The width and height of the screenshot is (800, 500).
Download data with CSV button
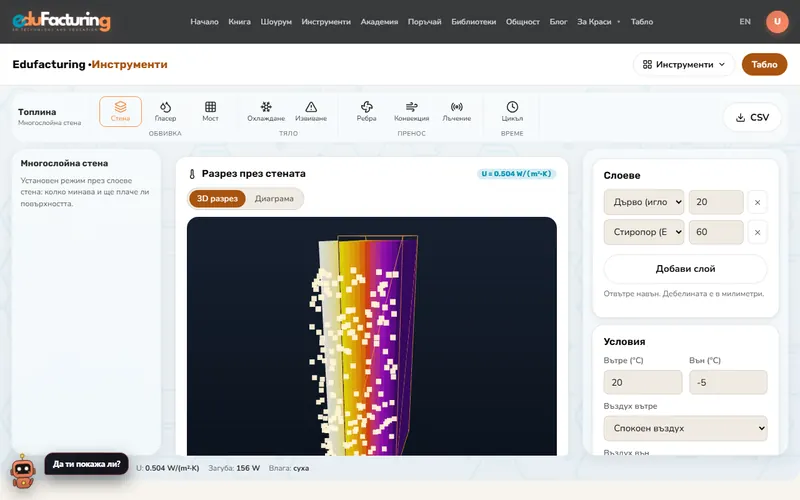click(752, 117)
